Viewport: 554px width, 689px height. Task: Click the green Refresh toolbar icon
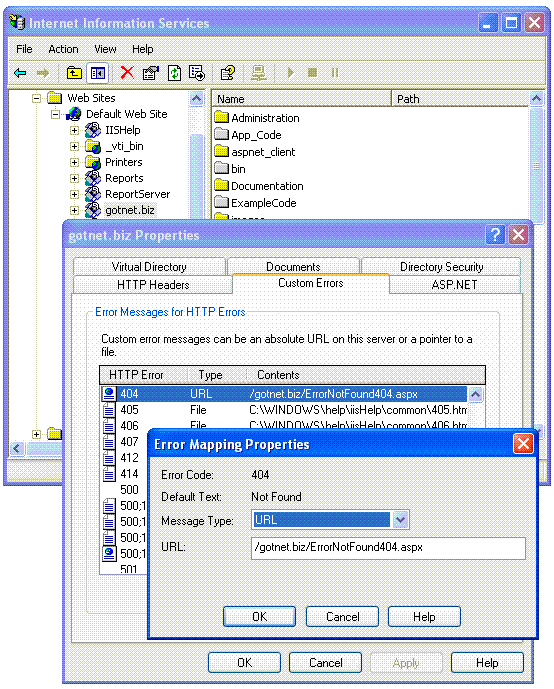click(174, 73)
